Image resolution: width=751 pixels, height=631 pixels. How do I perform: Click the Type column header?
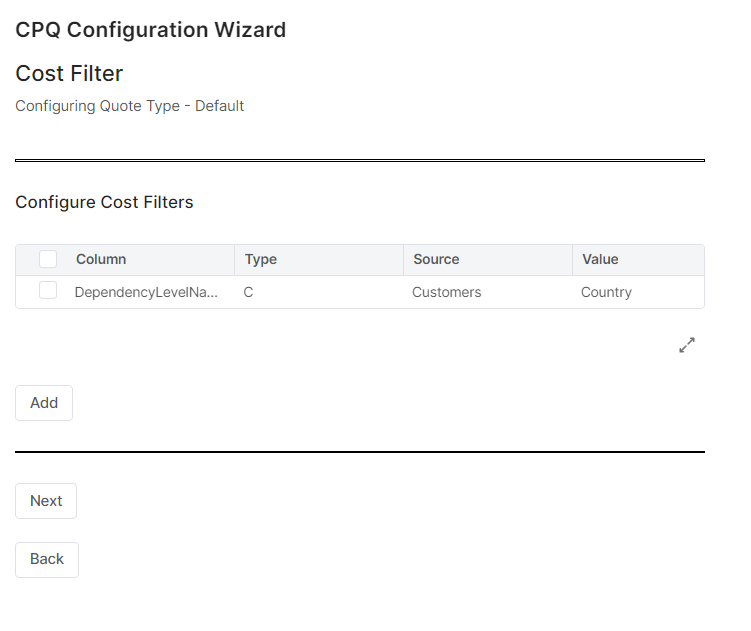261,260
